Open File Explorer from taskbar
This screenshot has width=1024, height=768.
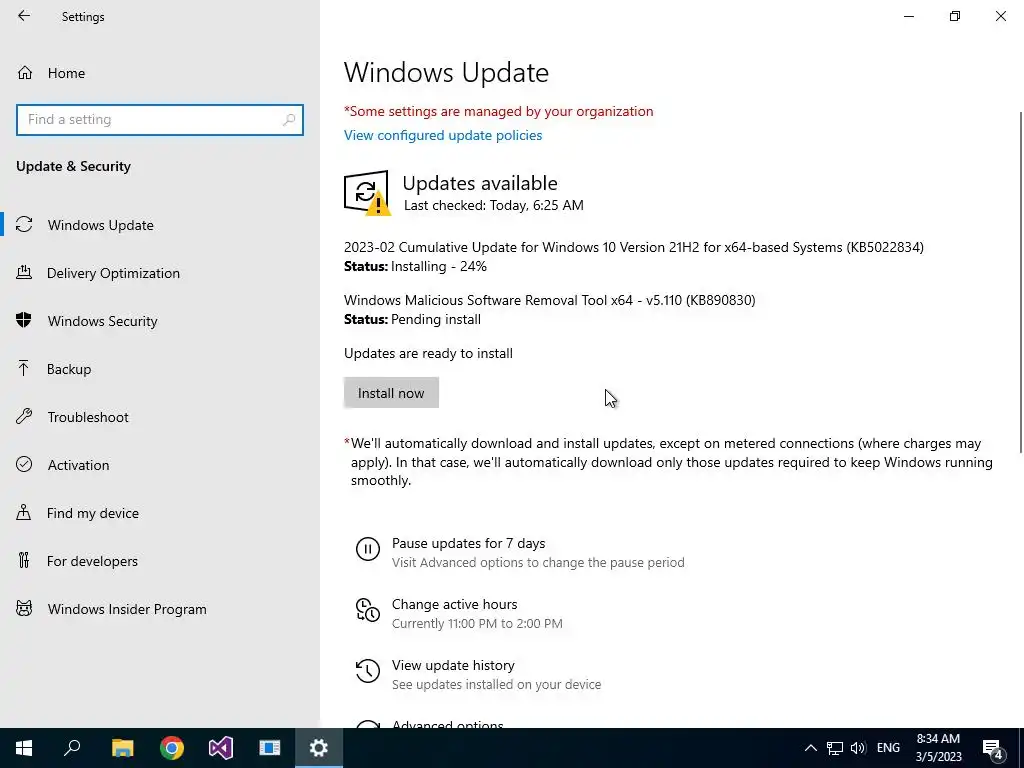122,748
